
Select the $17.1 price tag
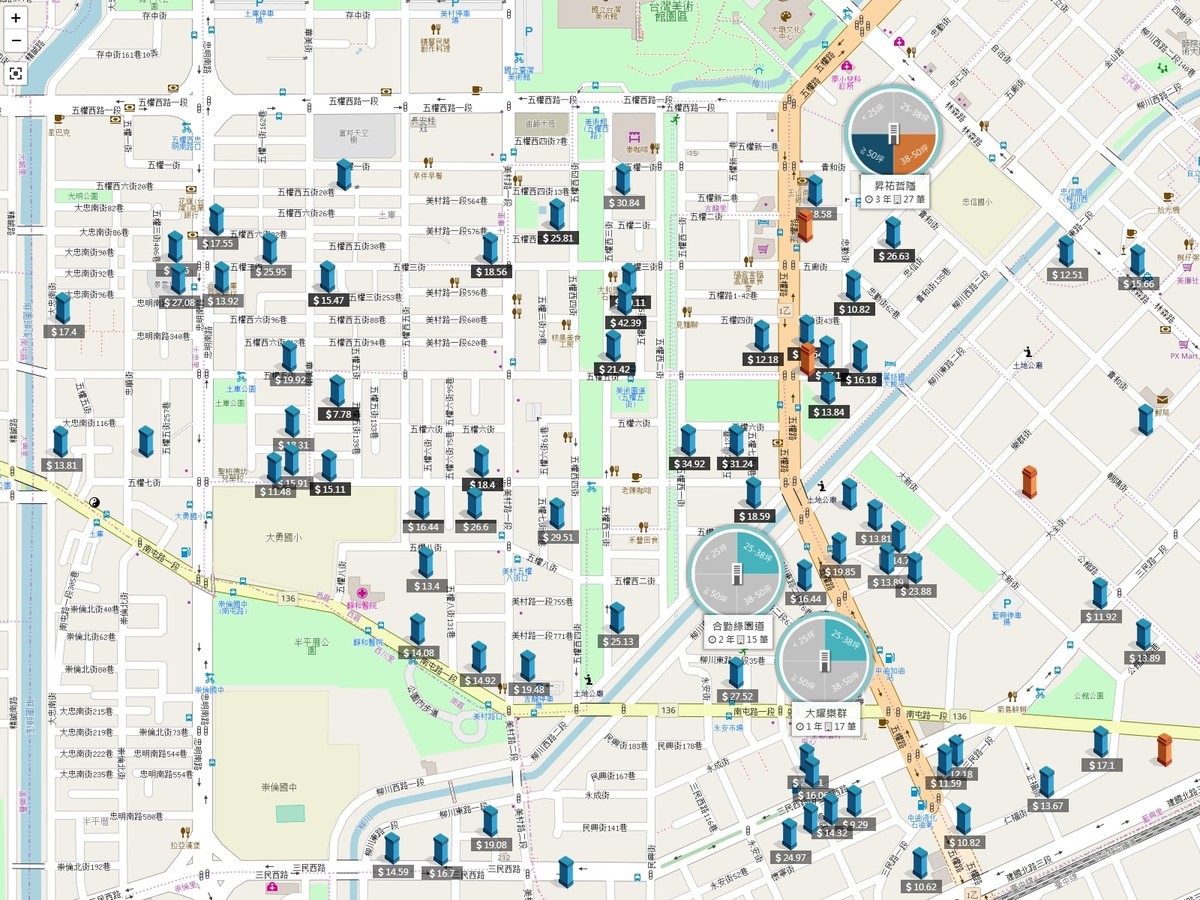coord(1101,765)
